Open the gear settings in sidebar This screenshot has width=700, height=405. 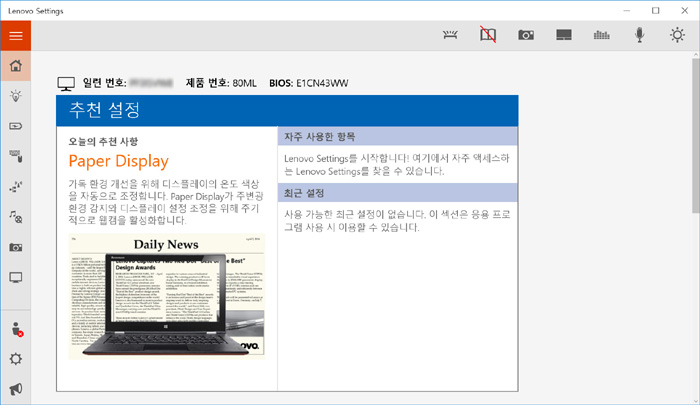point(16,359)
